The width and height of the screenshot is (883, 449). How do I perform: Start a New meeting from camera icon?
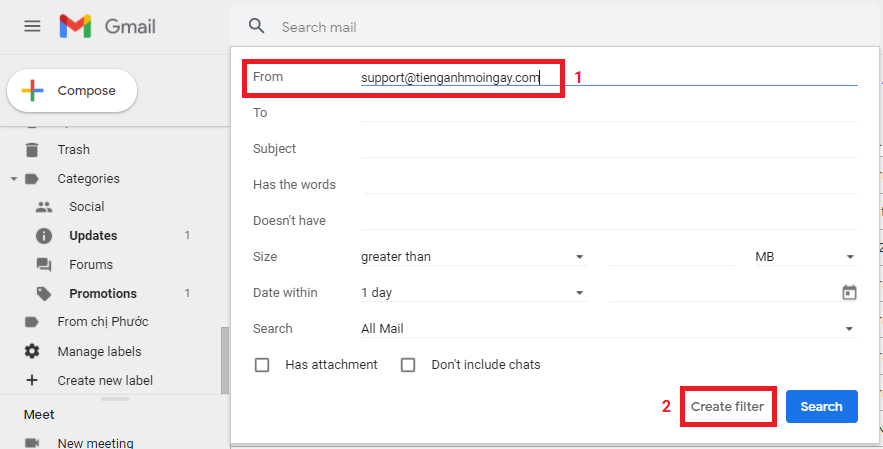32,443
